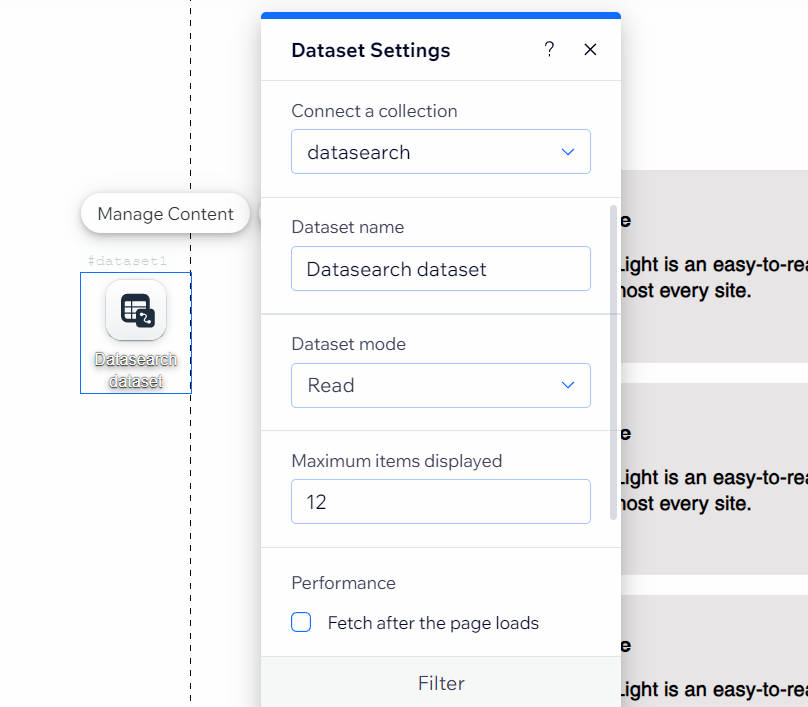The image size is (808, 707).
Task: Click the settings panel vertical scrollbar
Action: 614,360
